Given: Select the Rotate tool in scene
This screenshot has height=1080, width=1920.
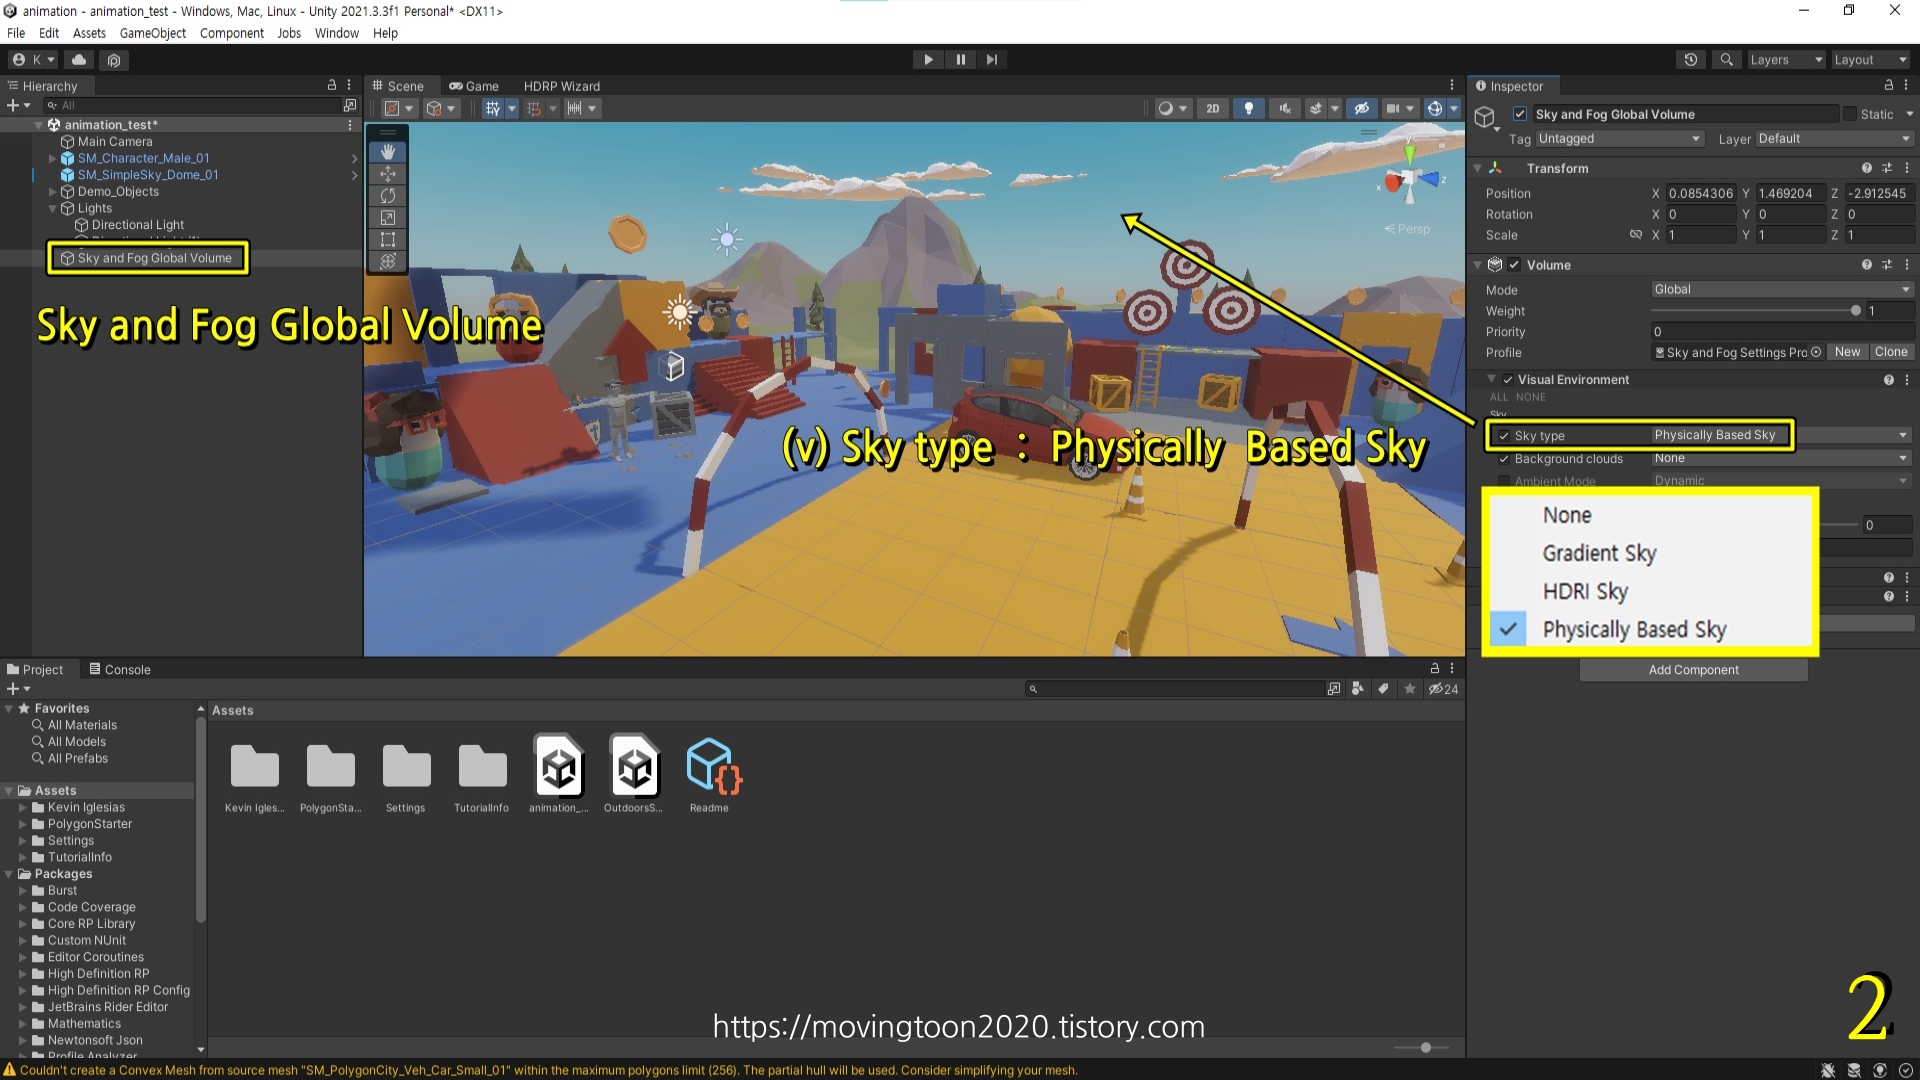Looking at the screenshot, I should pyautogui.click(x=388, y=196).
